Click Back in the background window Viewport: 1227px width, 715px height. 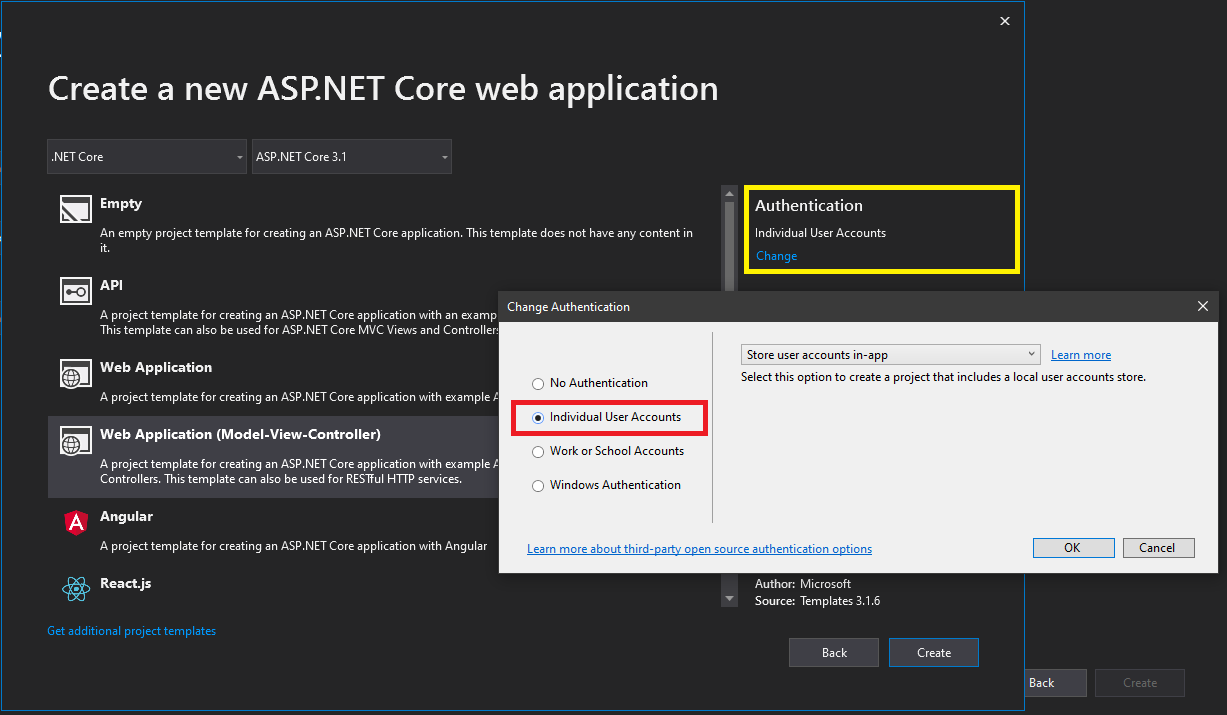tap(1055, 683)
